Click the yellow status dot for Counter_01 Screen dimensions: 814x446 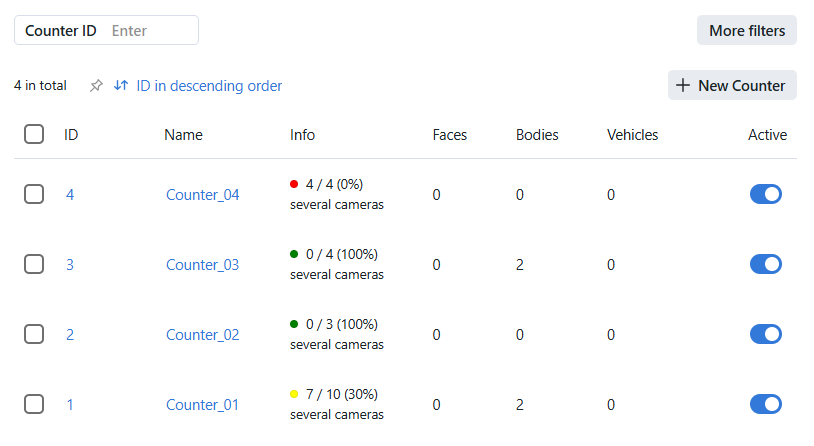294,394
